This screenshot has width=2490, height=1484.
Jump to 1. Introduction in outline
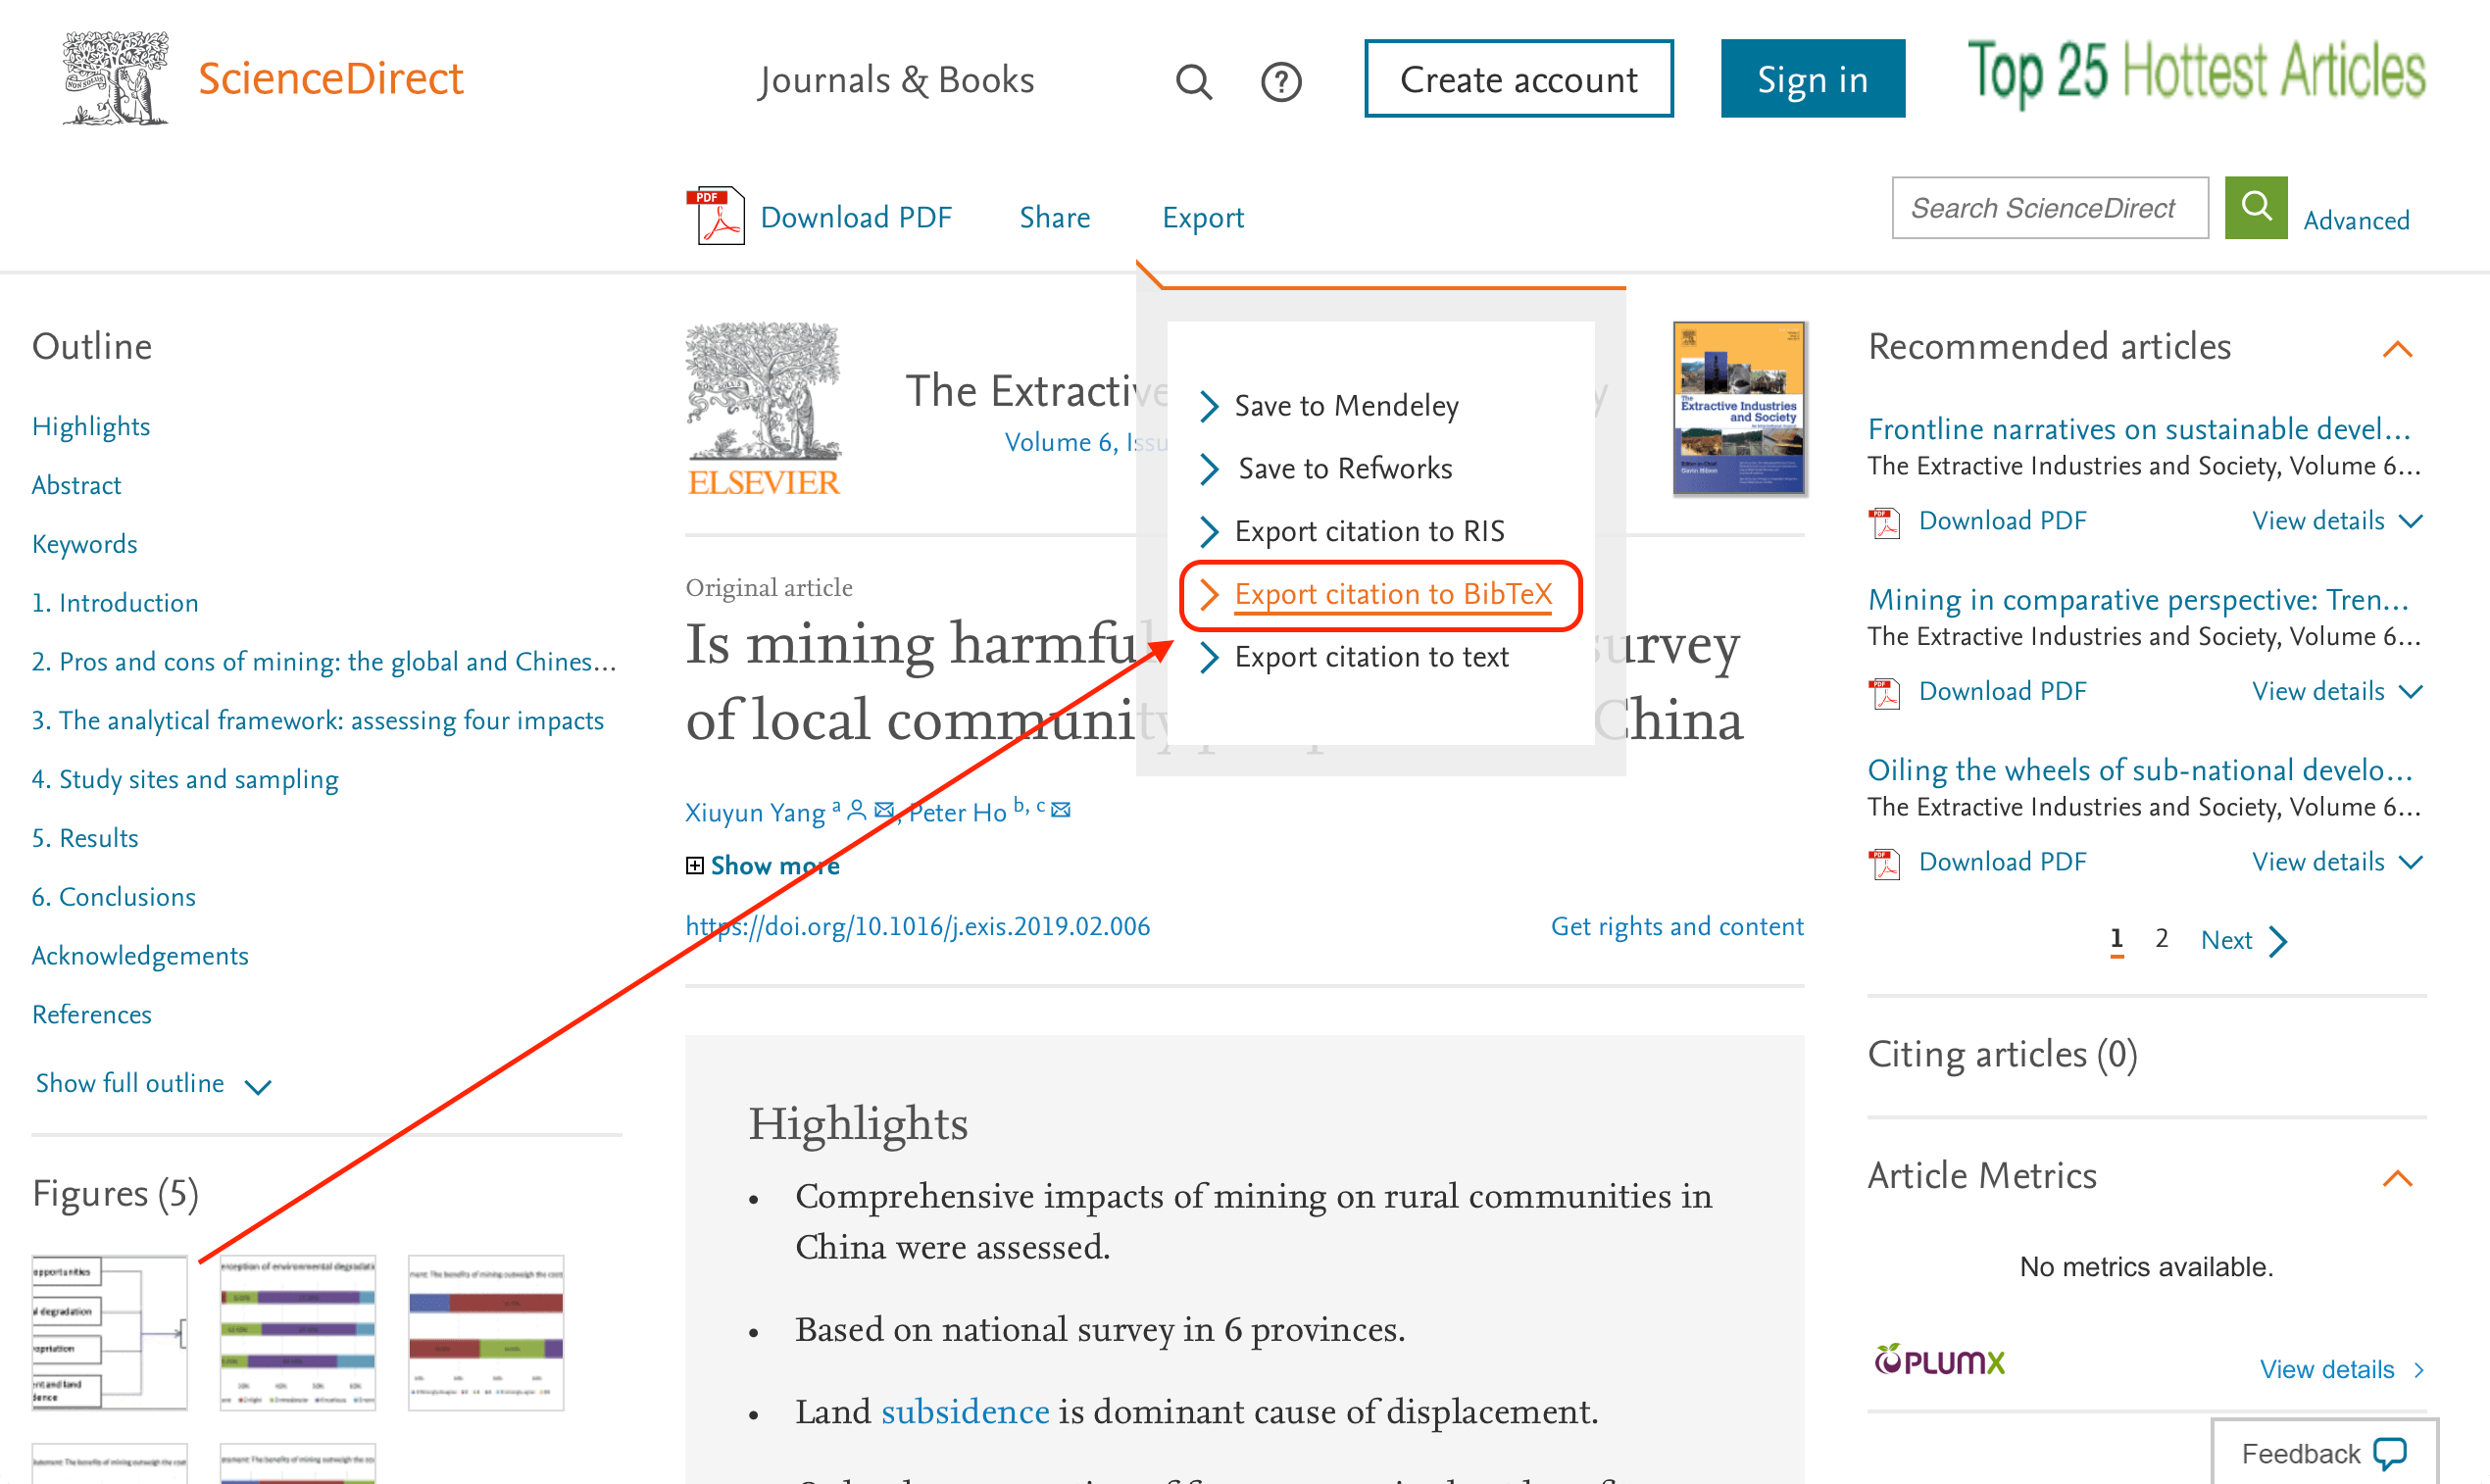pyautogui.click(x=115, y=603)
